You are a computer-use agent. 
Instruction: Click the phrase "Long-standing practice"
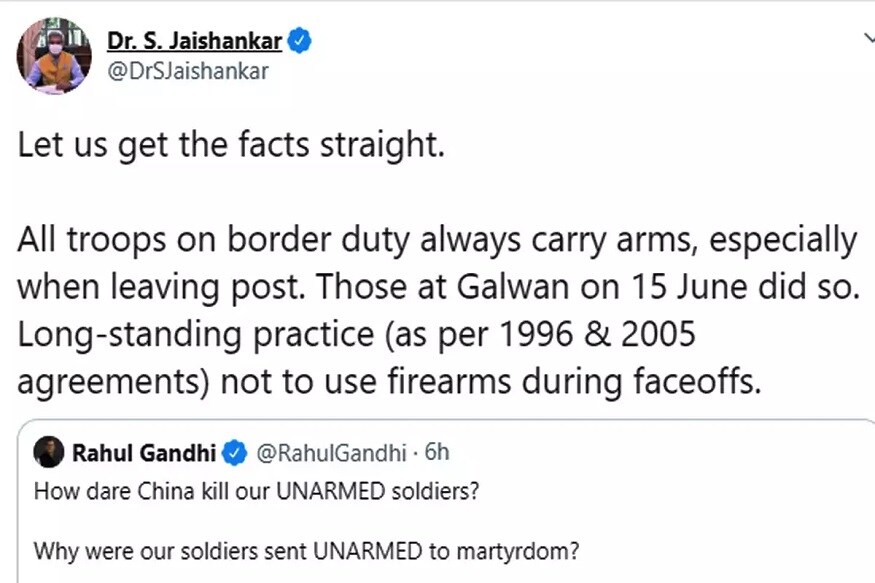pyautogui.click(x=196, y=335)
